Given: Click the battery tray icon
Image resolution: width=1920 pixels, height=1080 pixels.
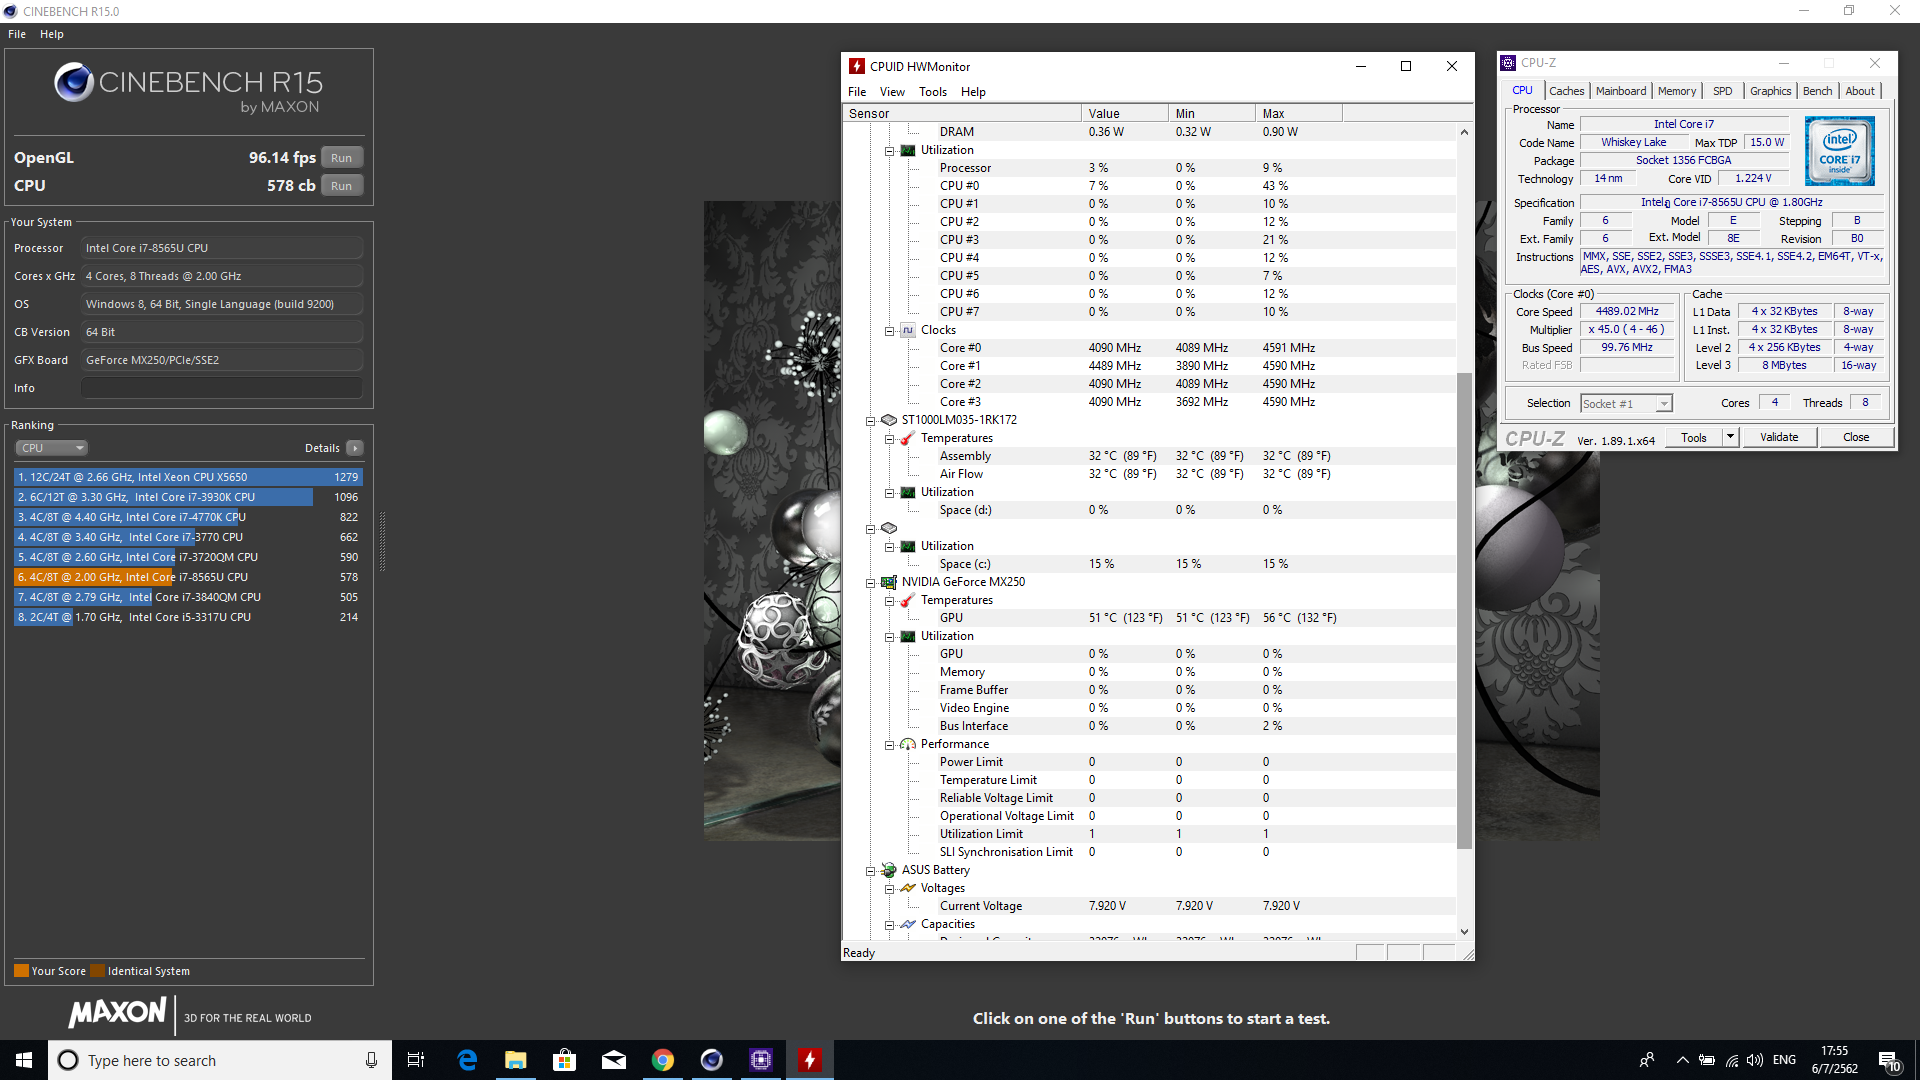Looking at the screenshot, I should pos(1707,1060).
